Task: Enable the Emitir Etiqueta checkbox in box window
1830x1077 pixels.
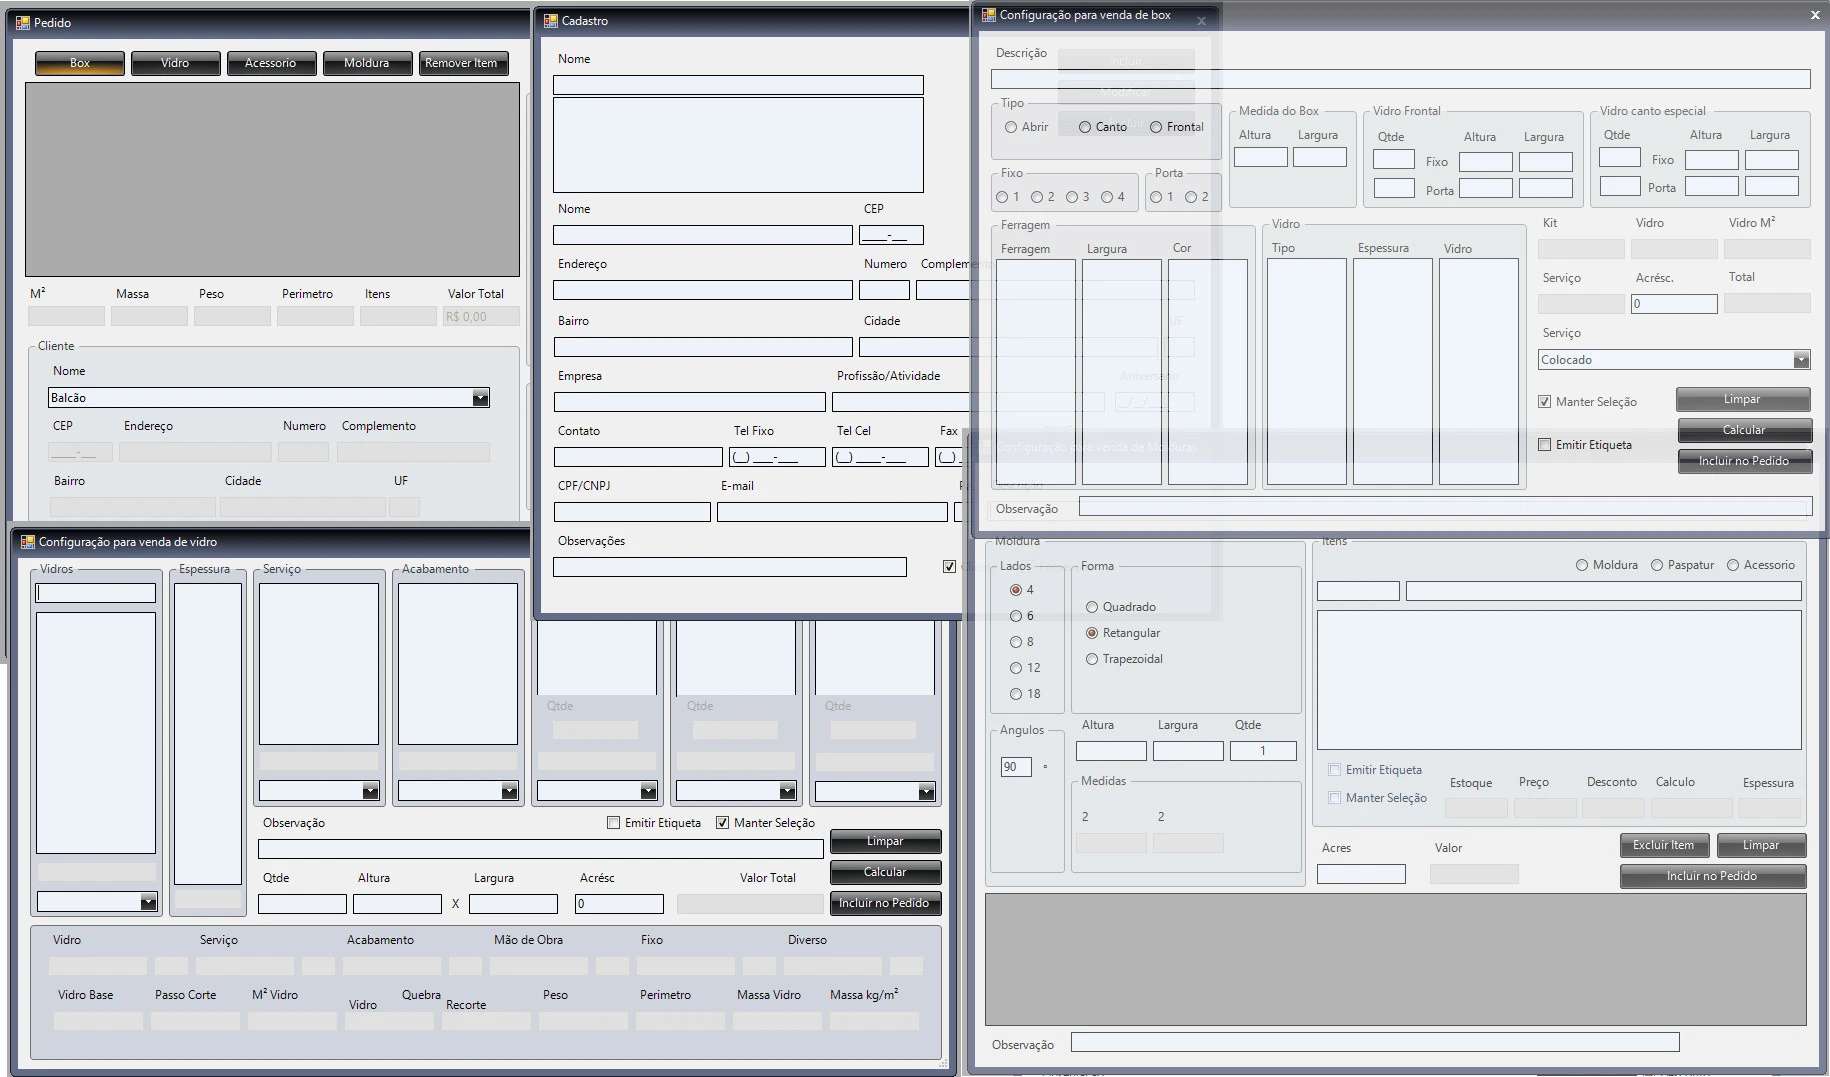Action: (1545, 444)
